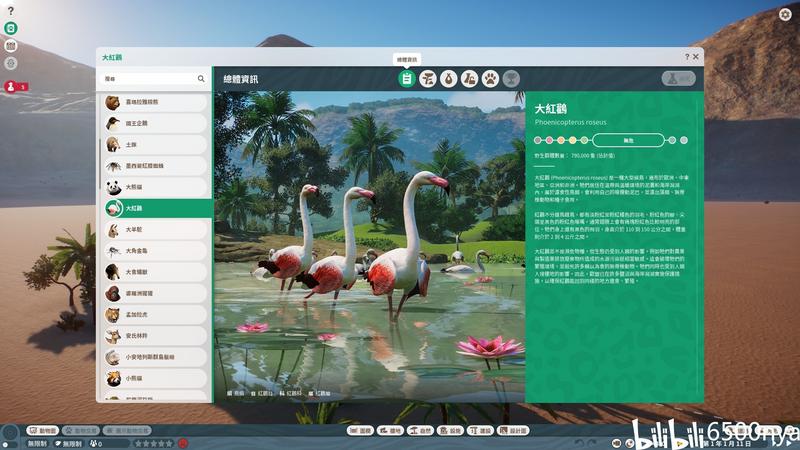The image size is (800, 450).
Task: Switch to the habitat tree-branch tab icon
Action: 428,79
